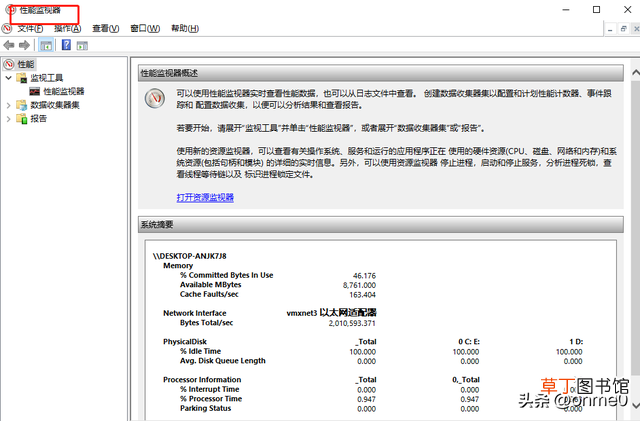Click the 46.176 committed bytes value

point(364,276)
